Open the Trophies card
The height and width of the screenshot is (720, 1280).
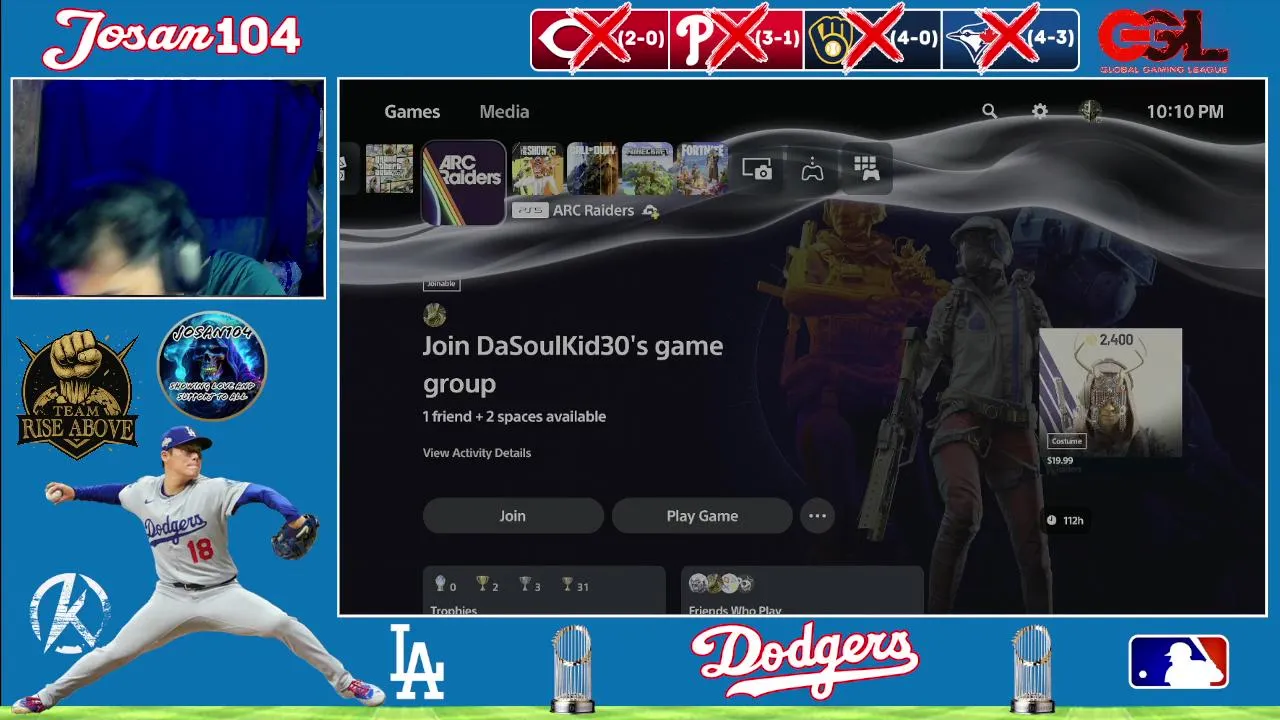(x=544, y=590)
